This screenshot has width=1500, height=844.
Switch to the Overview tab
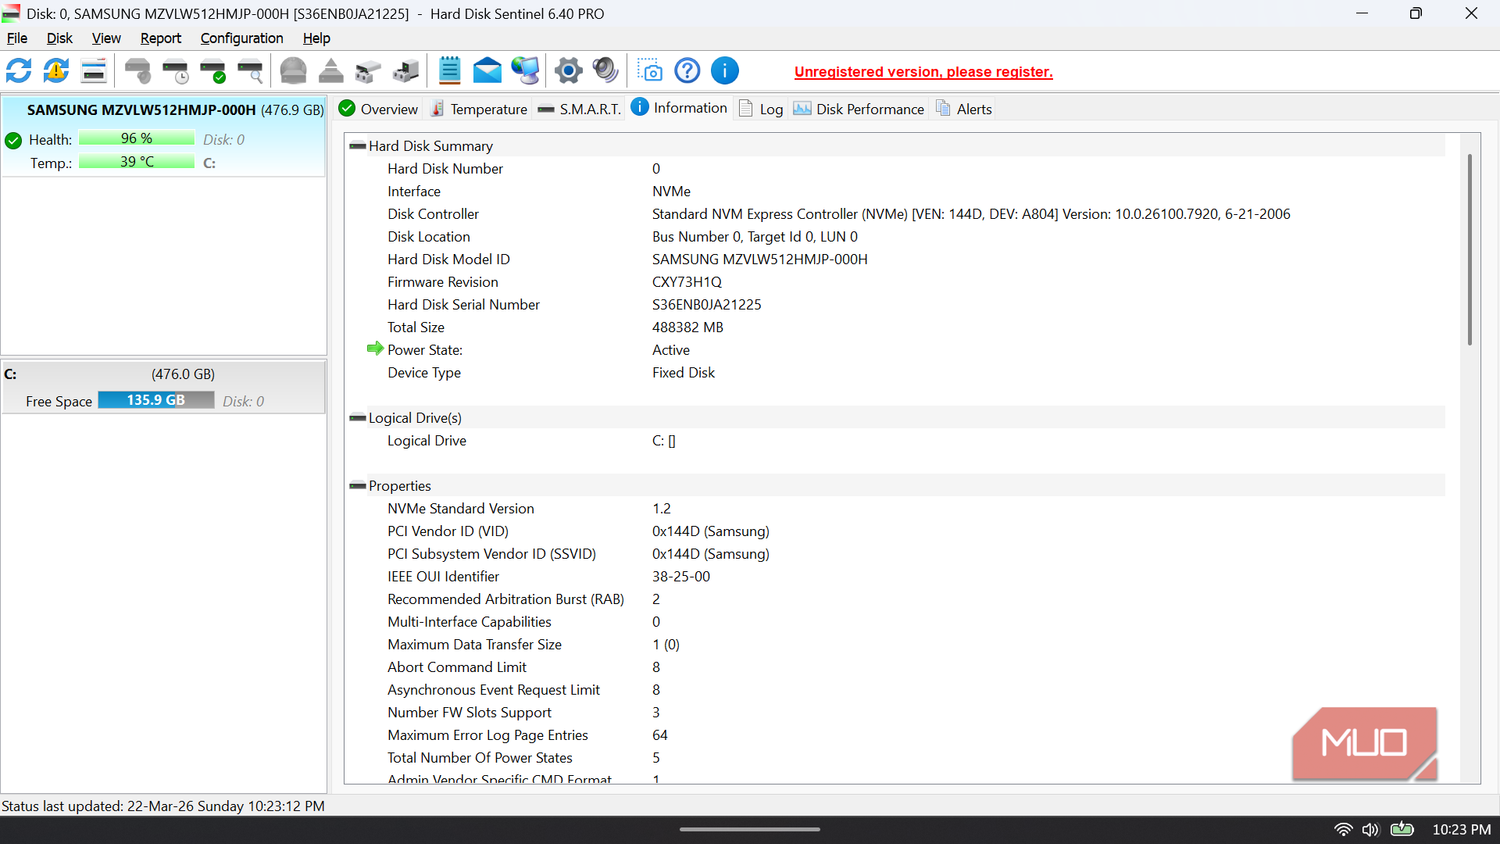pos(378,109)
